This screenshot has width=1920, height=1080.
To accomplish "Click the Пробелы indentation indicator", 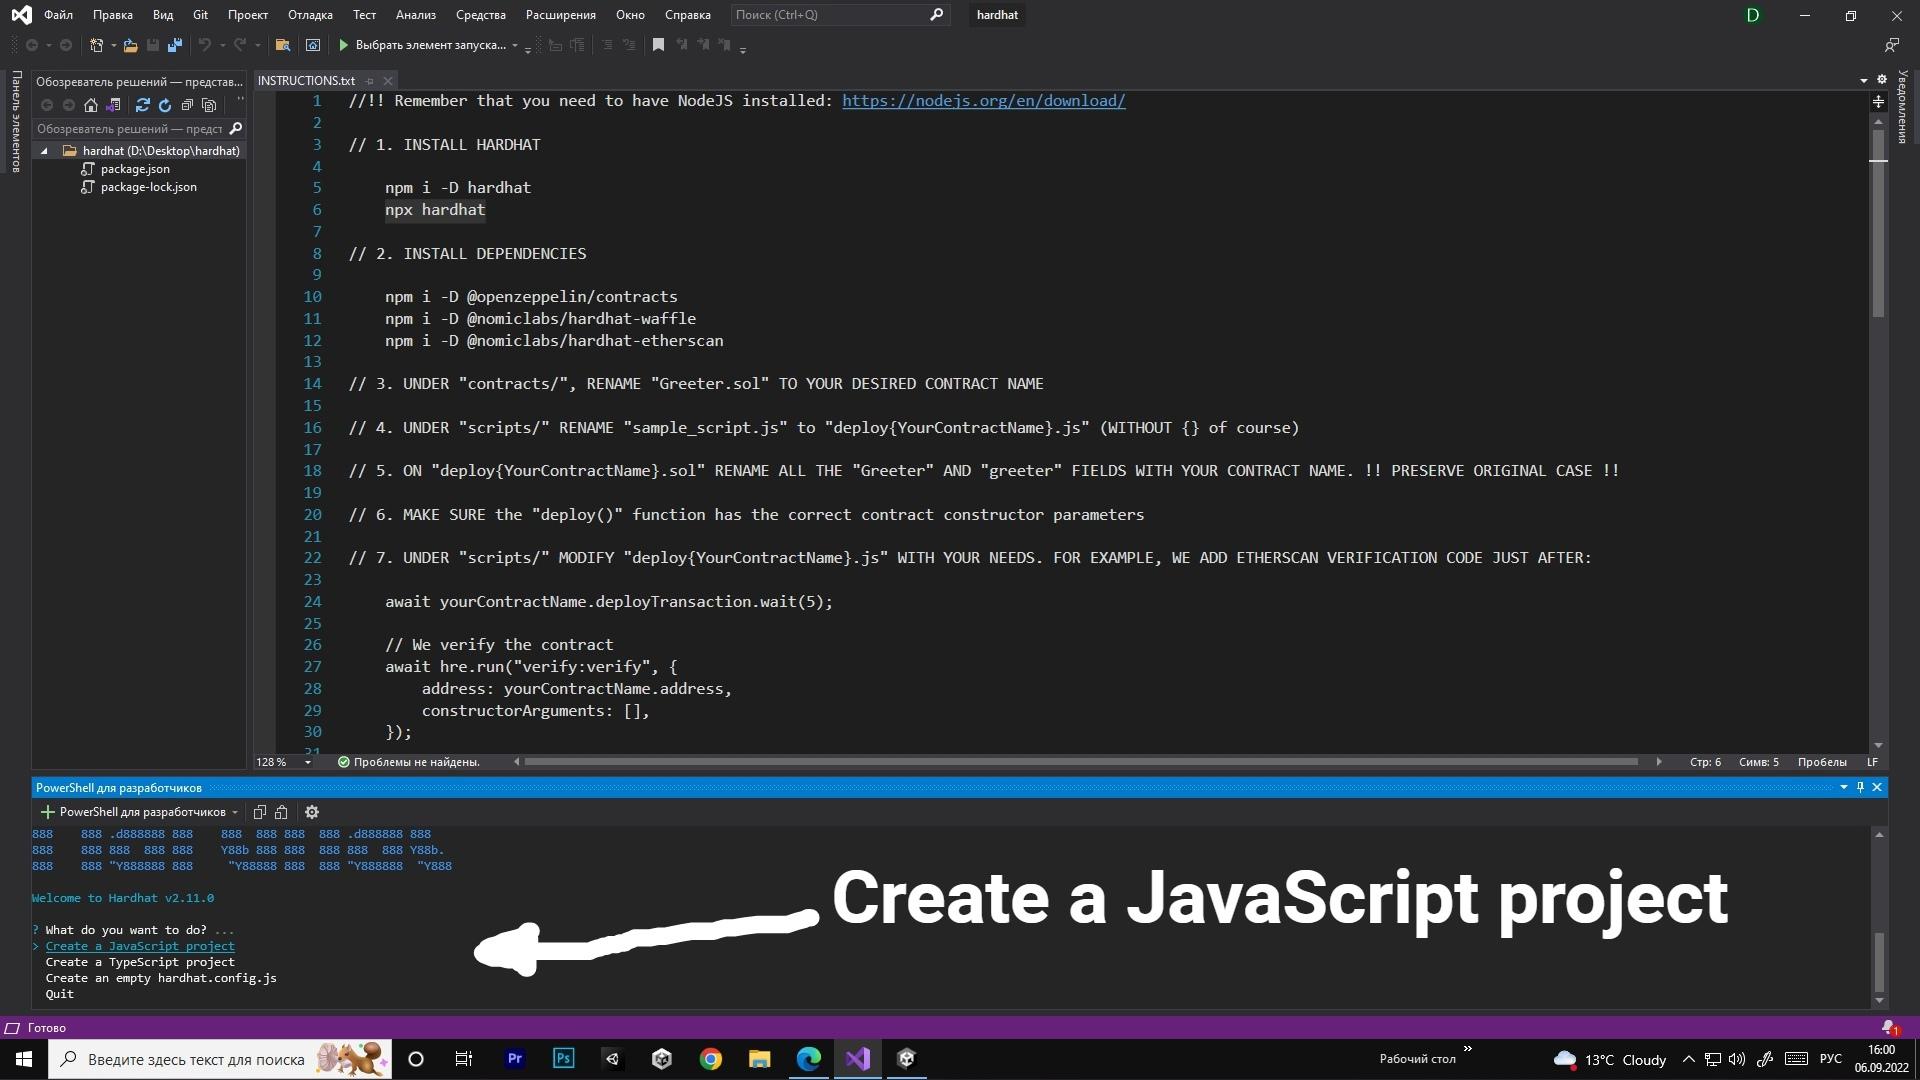I will click(x=1822, y=762).
